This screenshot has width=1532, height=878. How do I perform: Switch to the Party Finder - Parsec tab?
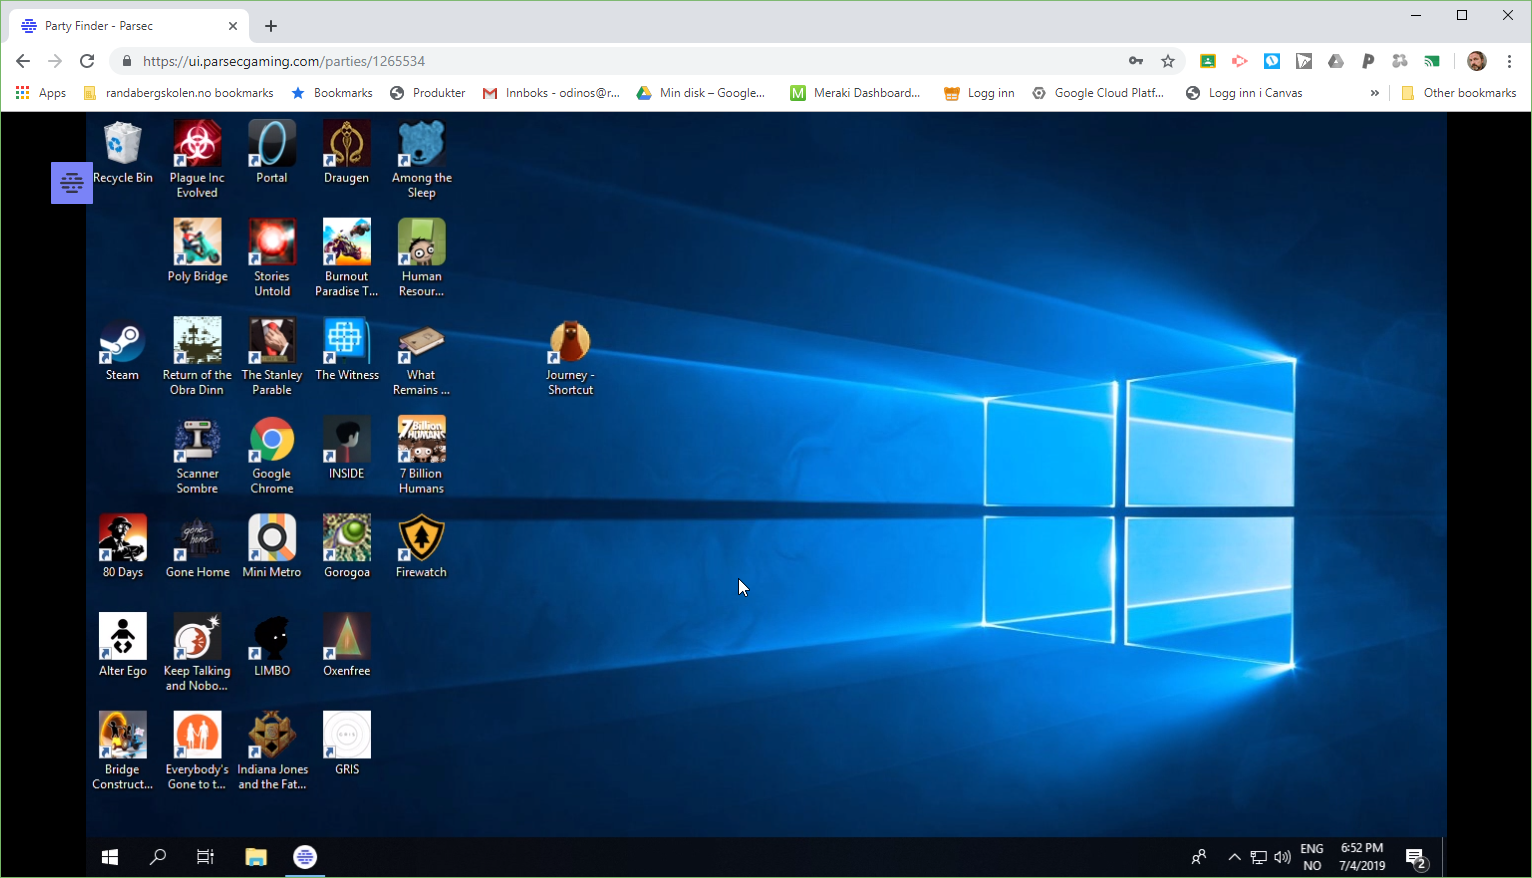[x=128, y=26]
